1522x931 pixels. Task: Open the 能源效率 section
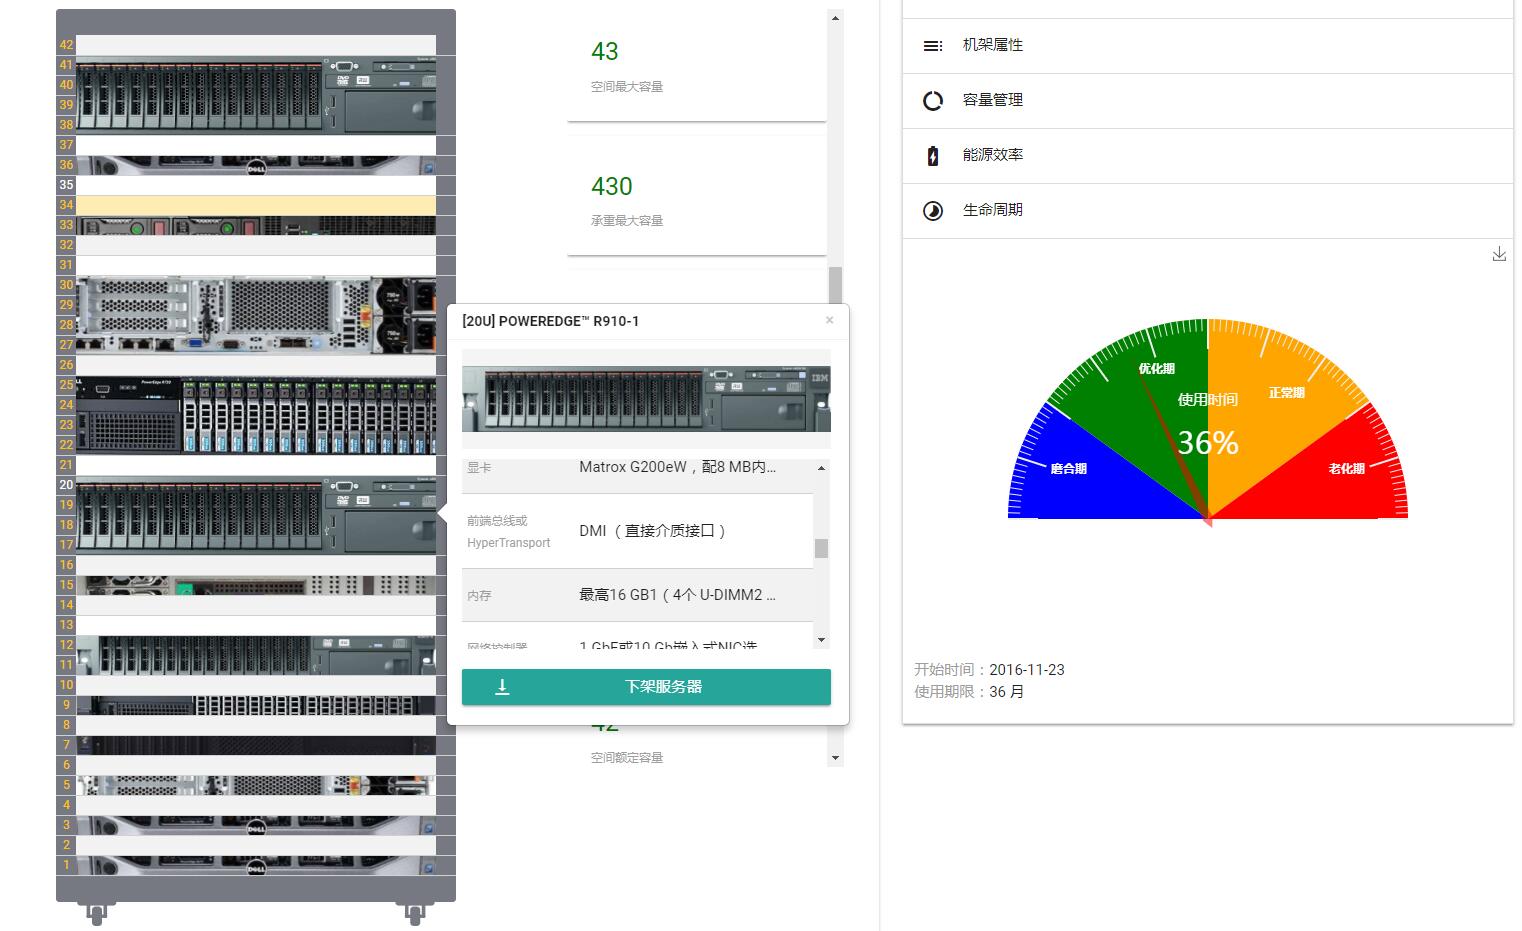coord(1207,155)
